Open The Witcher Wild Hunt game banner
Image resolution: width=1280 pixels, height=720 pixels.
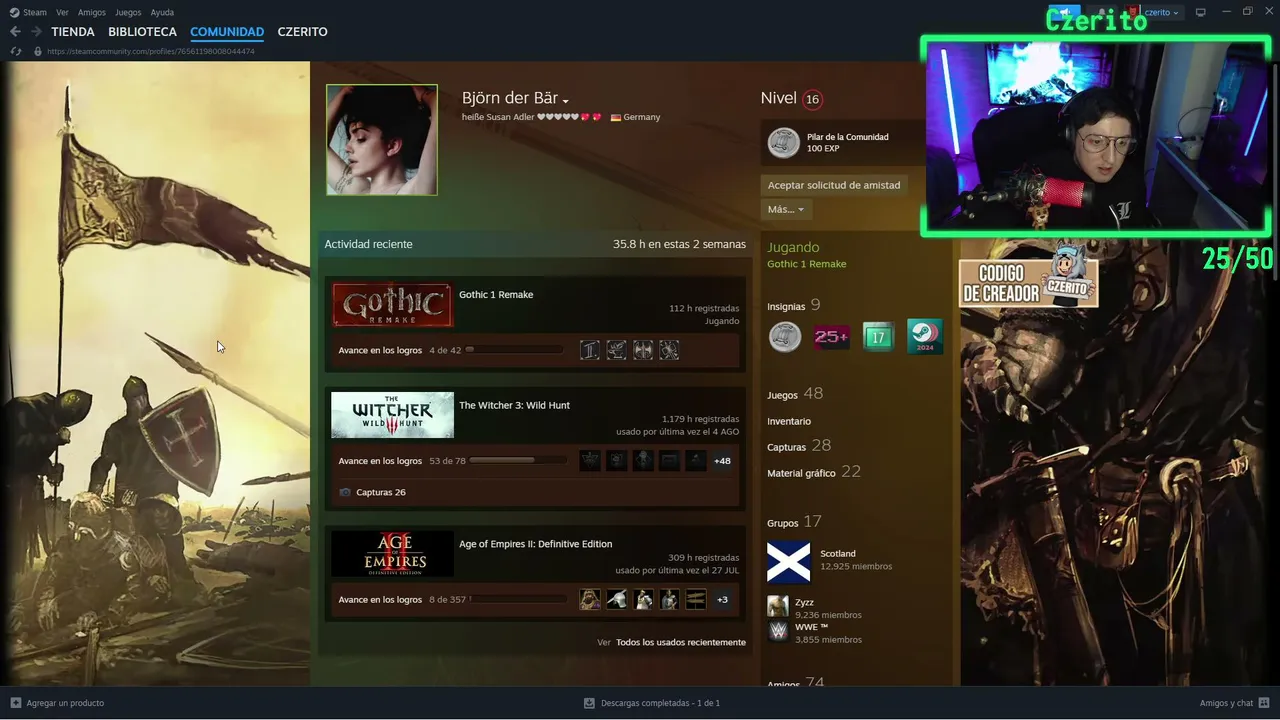[392, 415]
